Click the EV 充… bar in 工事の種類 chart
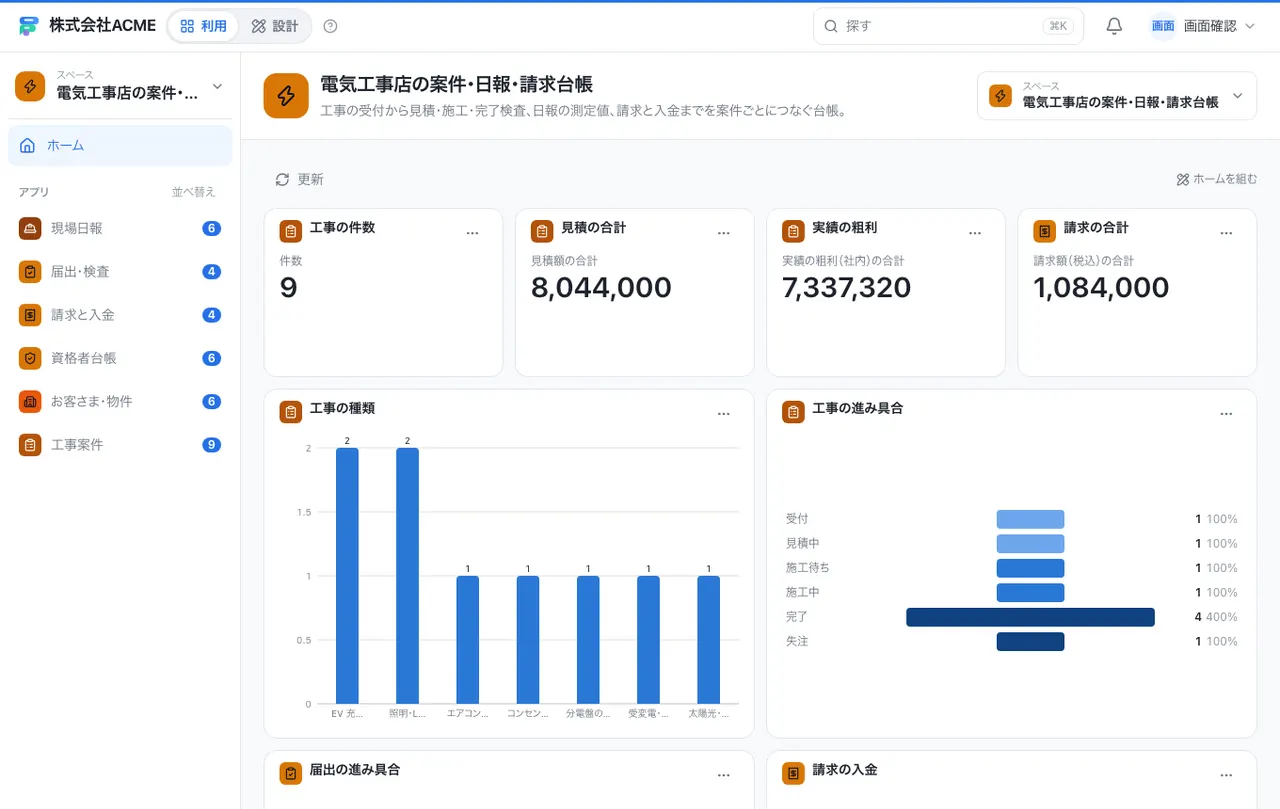The image size is (1280, 809). [347, 576]
